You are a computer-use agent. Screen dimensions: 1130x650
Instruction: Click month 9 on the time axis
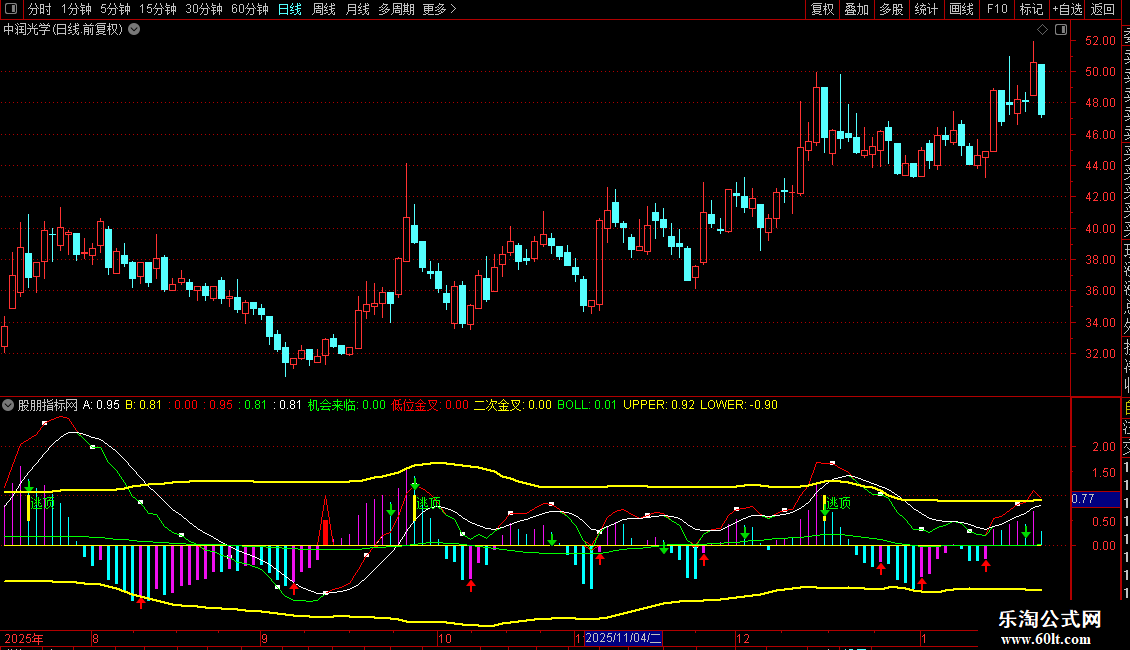tap(264, 638)
